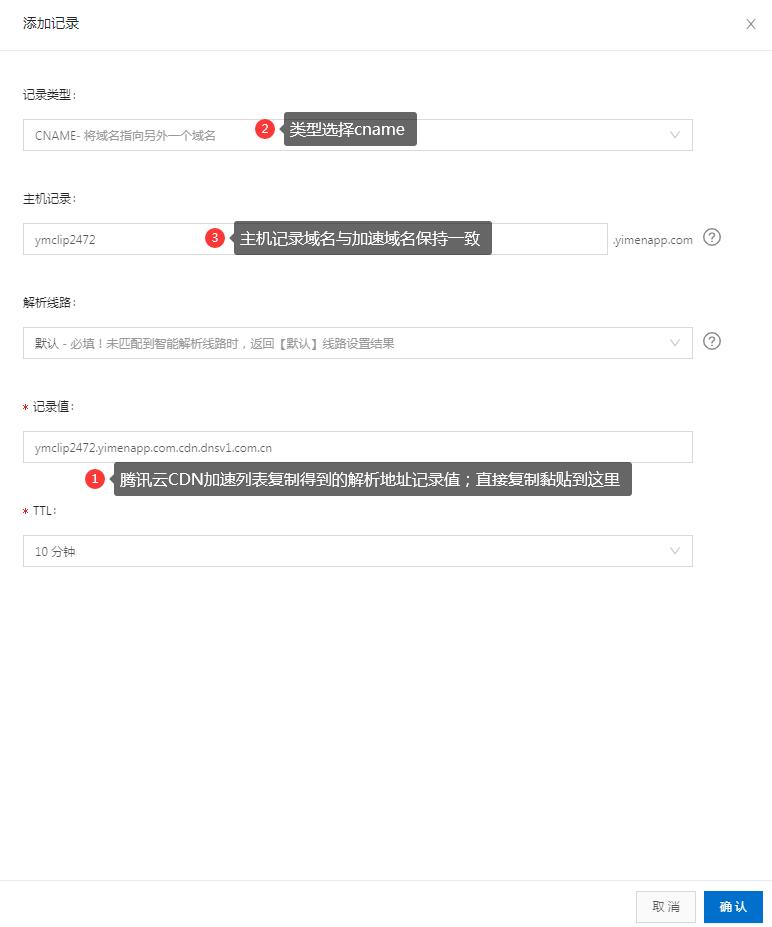
Task: Click the red number 3 annotation badge
Action: pos(214,238)
